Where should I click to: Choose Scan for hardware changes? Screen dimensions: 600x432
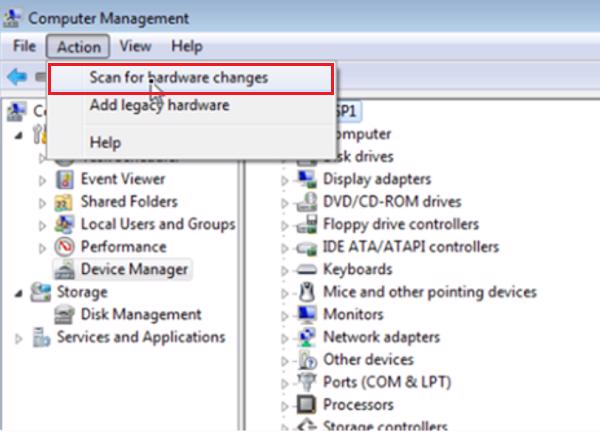(x=178, y=77)
